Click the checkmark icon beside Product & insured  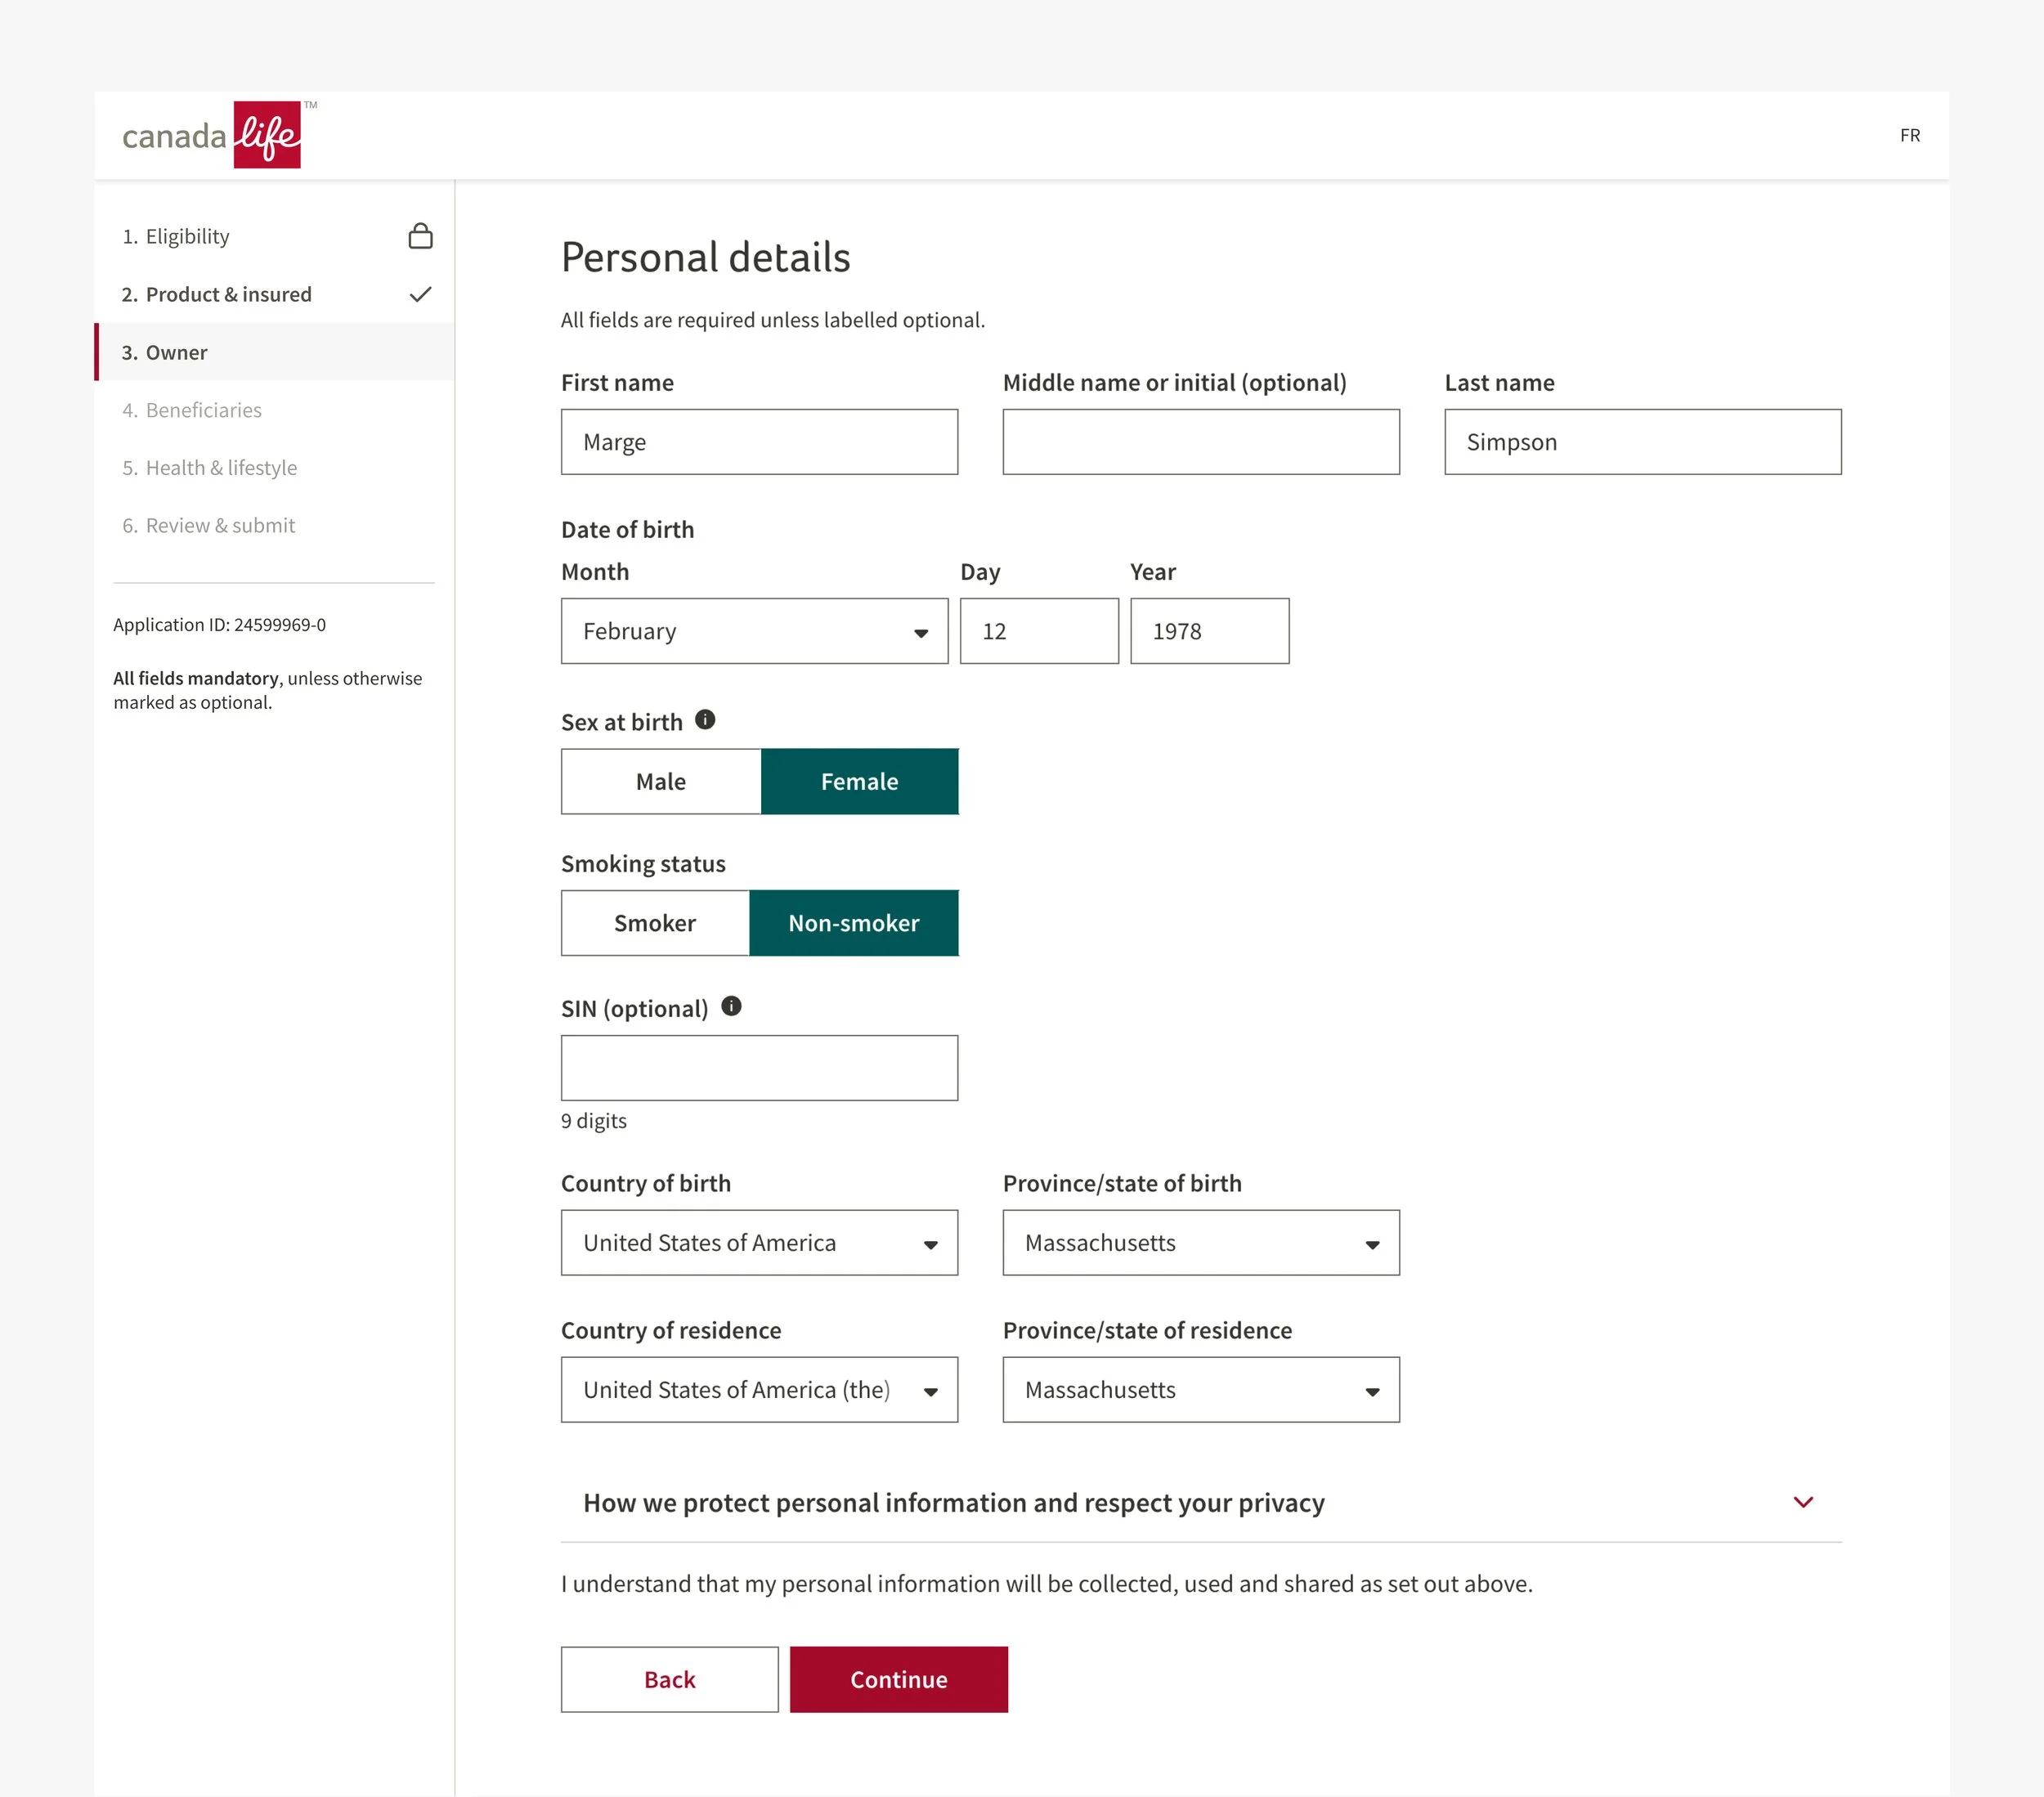click(420, 294)
